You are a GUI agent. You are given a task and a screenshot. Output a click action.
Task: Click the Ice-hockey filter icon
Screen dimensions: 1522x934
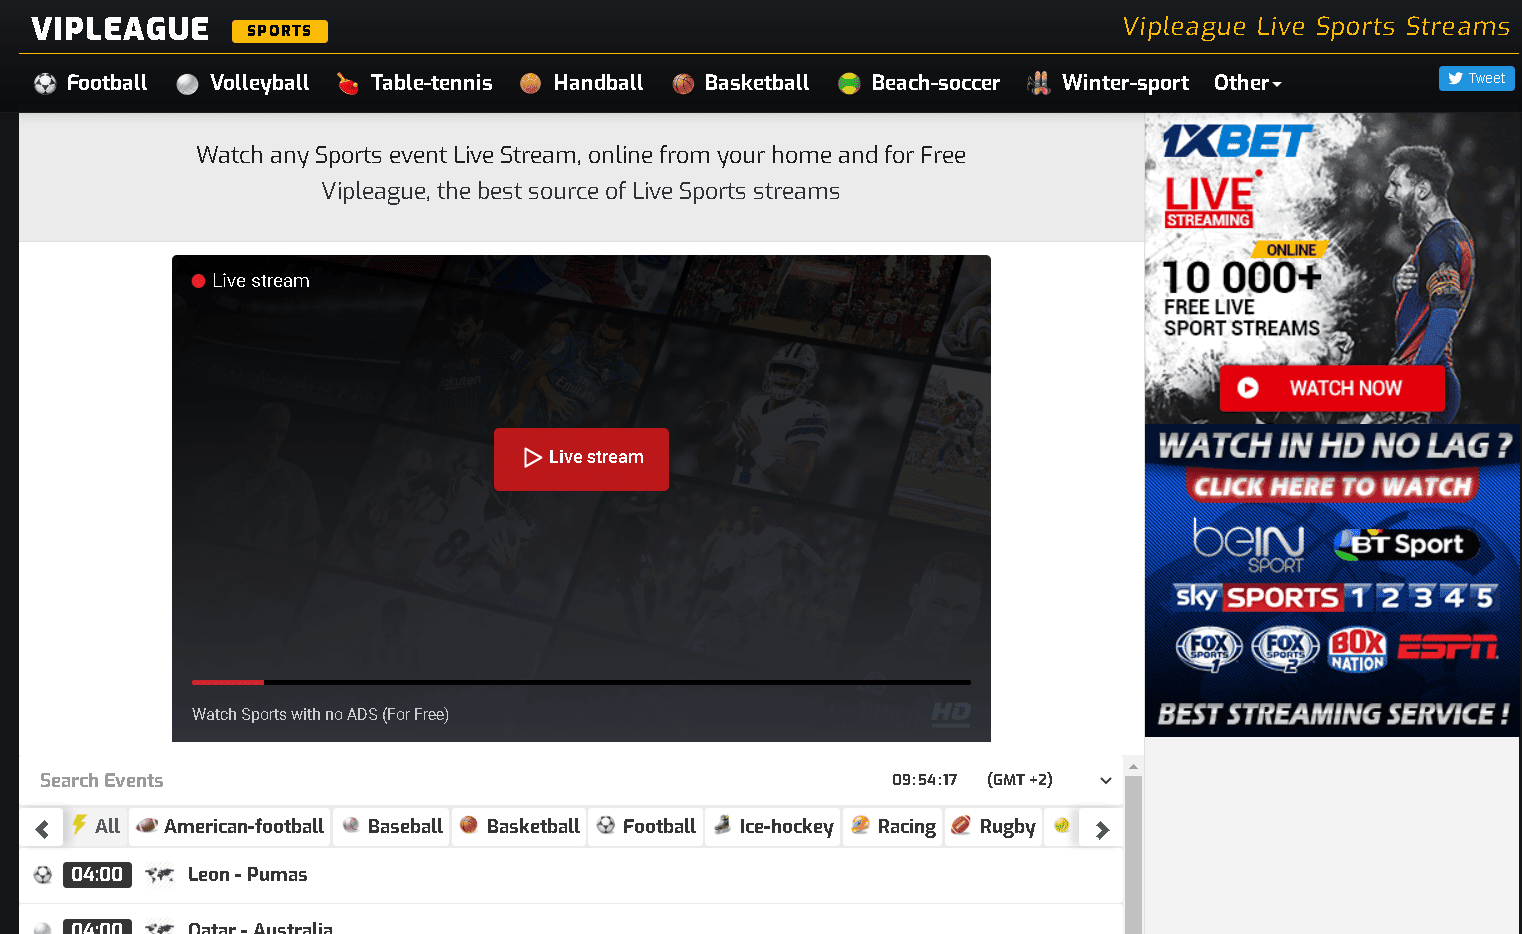[x=722, y=827]
